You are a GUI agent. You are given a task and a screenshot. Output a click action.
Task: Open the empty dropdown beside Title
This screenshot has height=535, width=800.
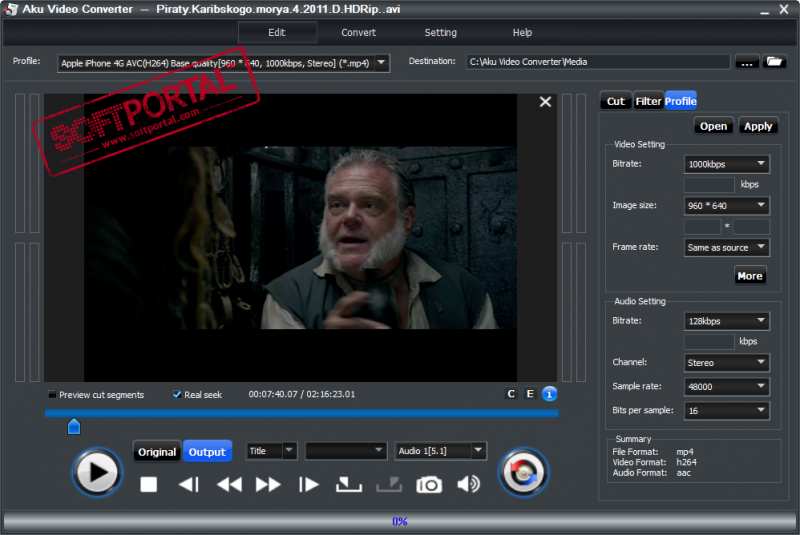(346, 451)
